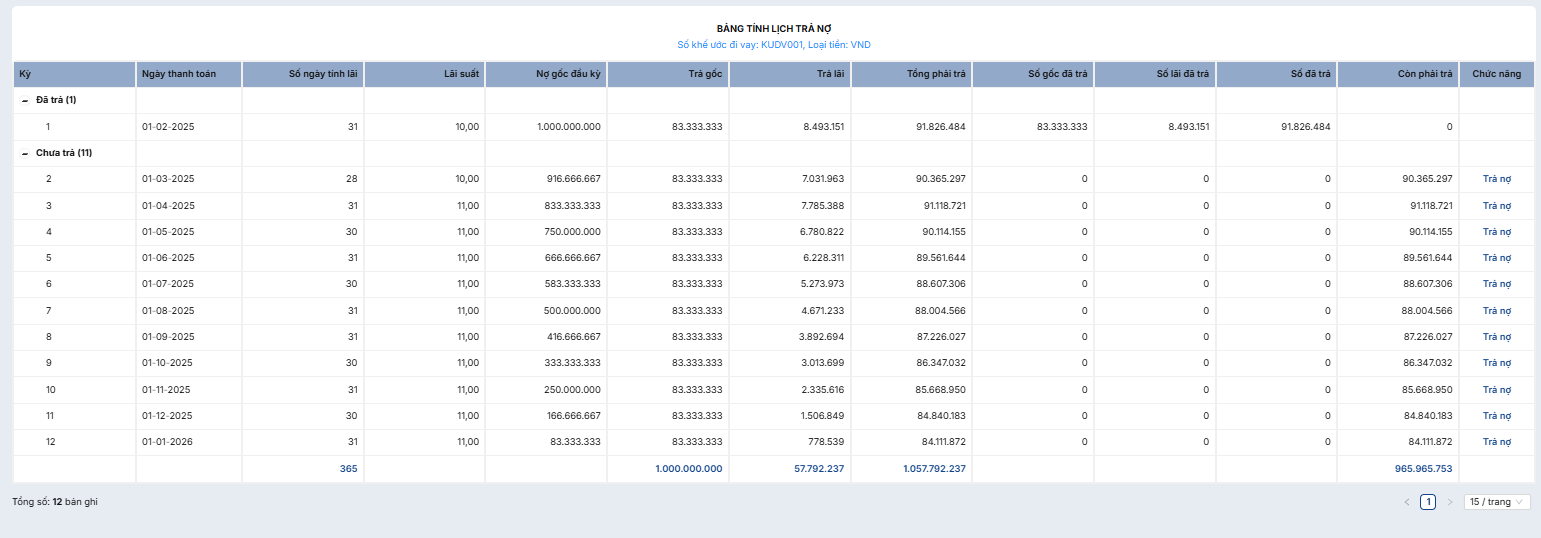The height and width of the screenshot is (538, 1541).
Task: Click 'Trả nợ' for period 2
Action: [x=1496, y=179]
